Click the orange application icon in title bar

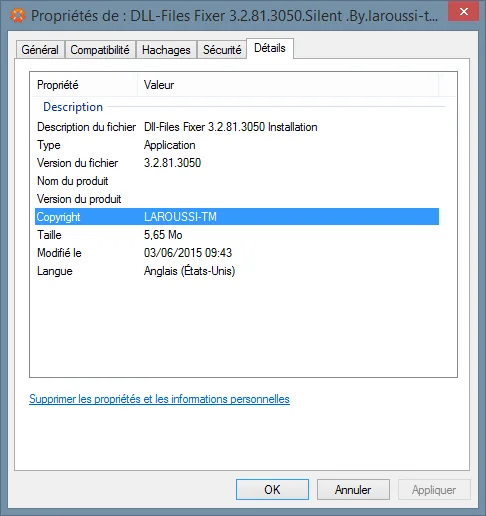[17, 15]
